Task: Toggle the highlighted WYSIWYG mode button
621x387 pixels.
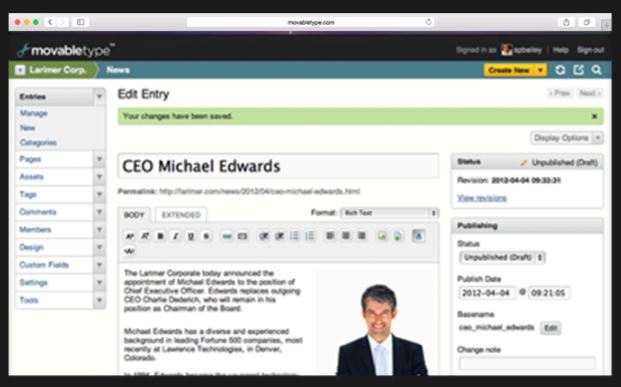Action: click(x=418, y=236)
